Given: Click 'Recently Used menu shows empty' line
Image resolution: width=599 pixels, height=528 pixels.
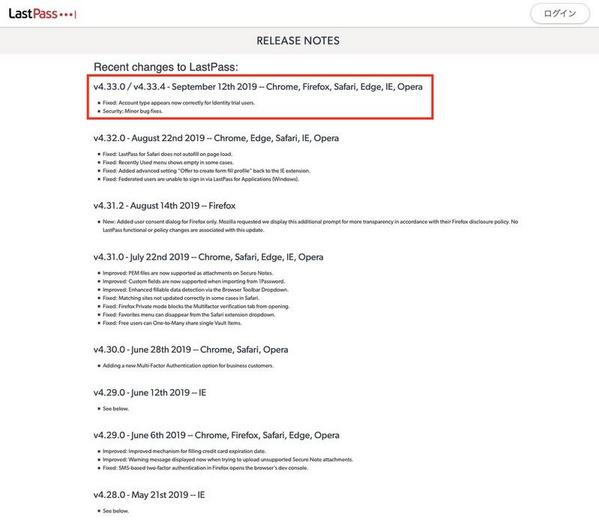Looking at the screenshot, I should coord(168,162).
